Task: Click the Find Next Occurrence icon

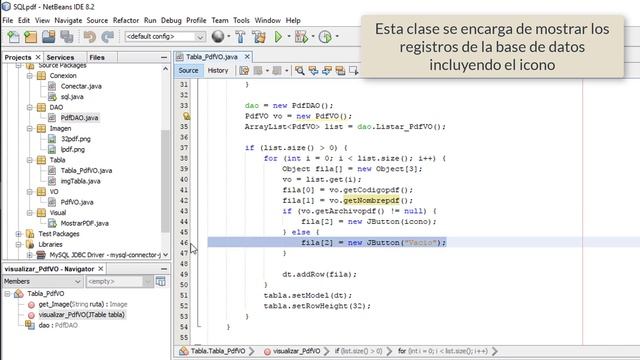Action: [327, 71]
